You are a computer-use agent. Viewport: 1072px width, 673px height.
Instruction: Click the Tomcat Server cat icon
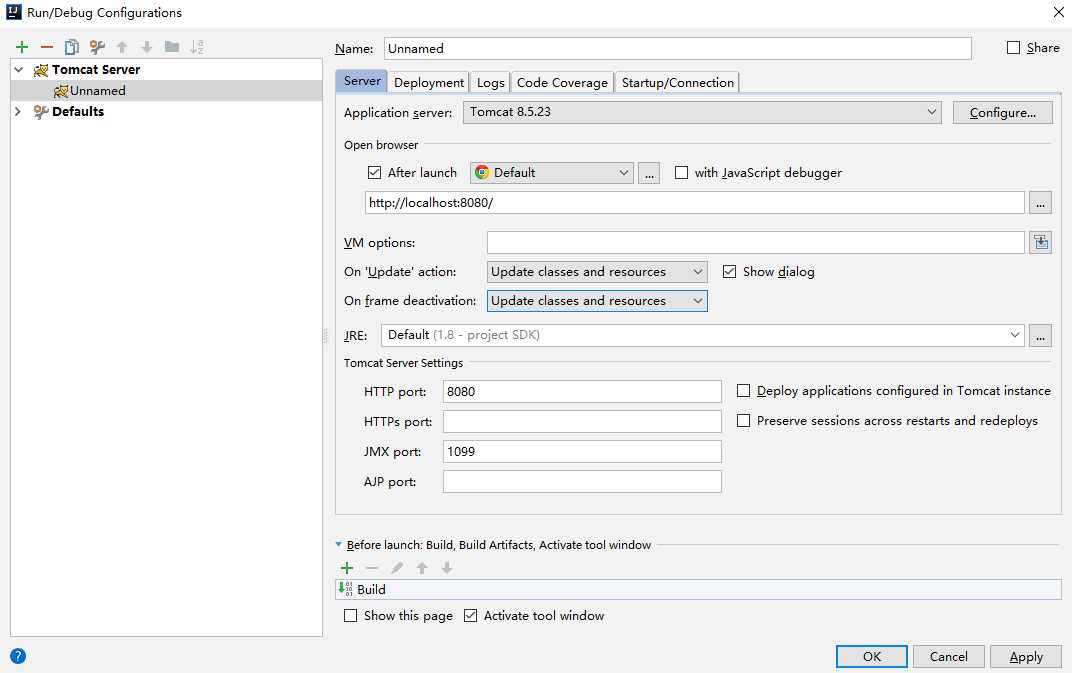coord(41,70)
